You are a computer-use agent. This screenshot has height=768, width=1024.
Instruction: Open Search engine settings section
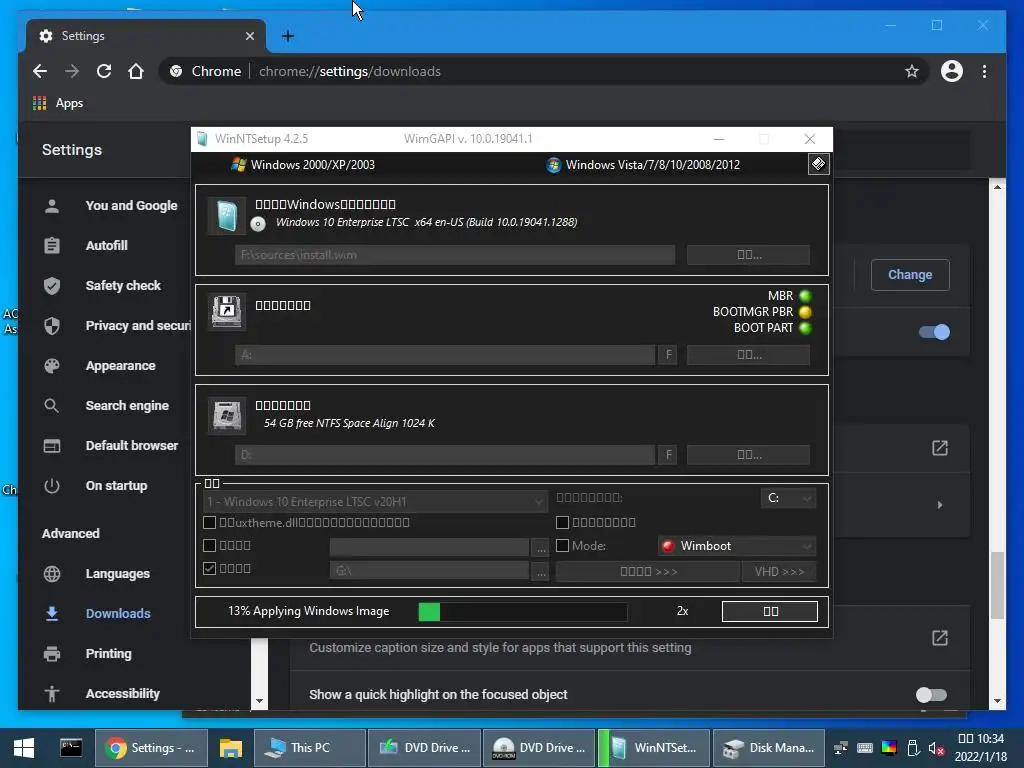(127, 406)
